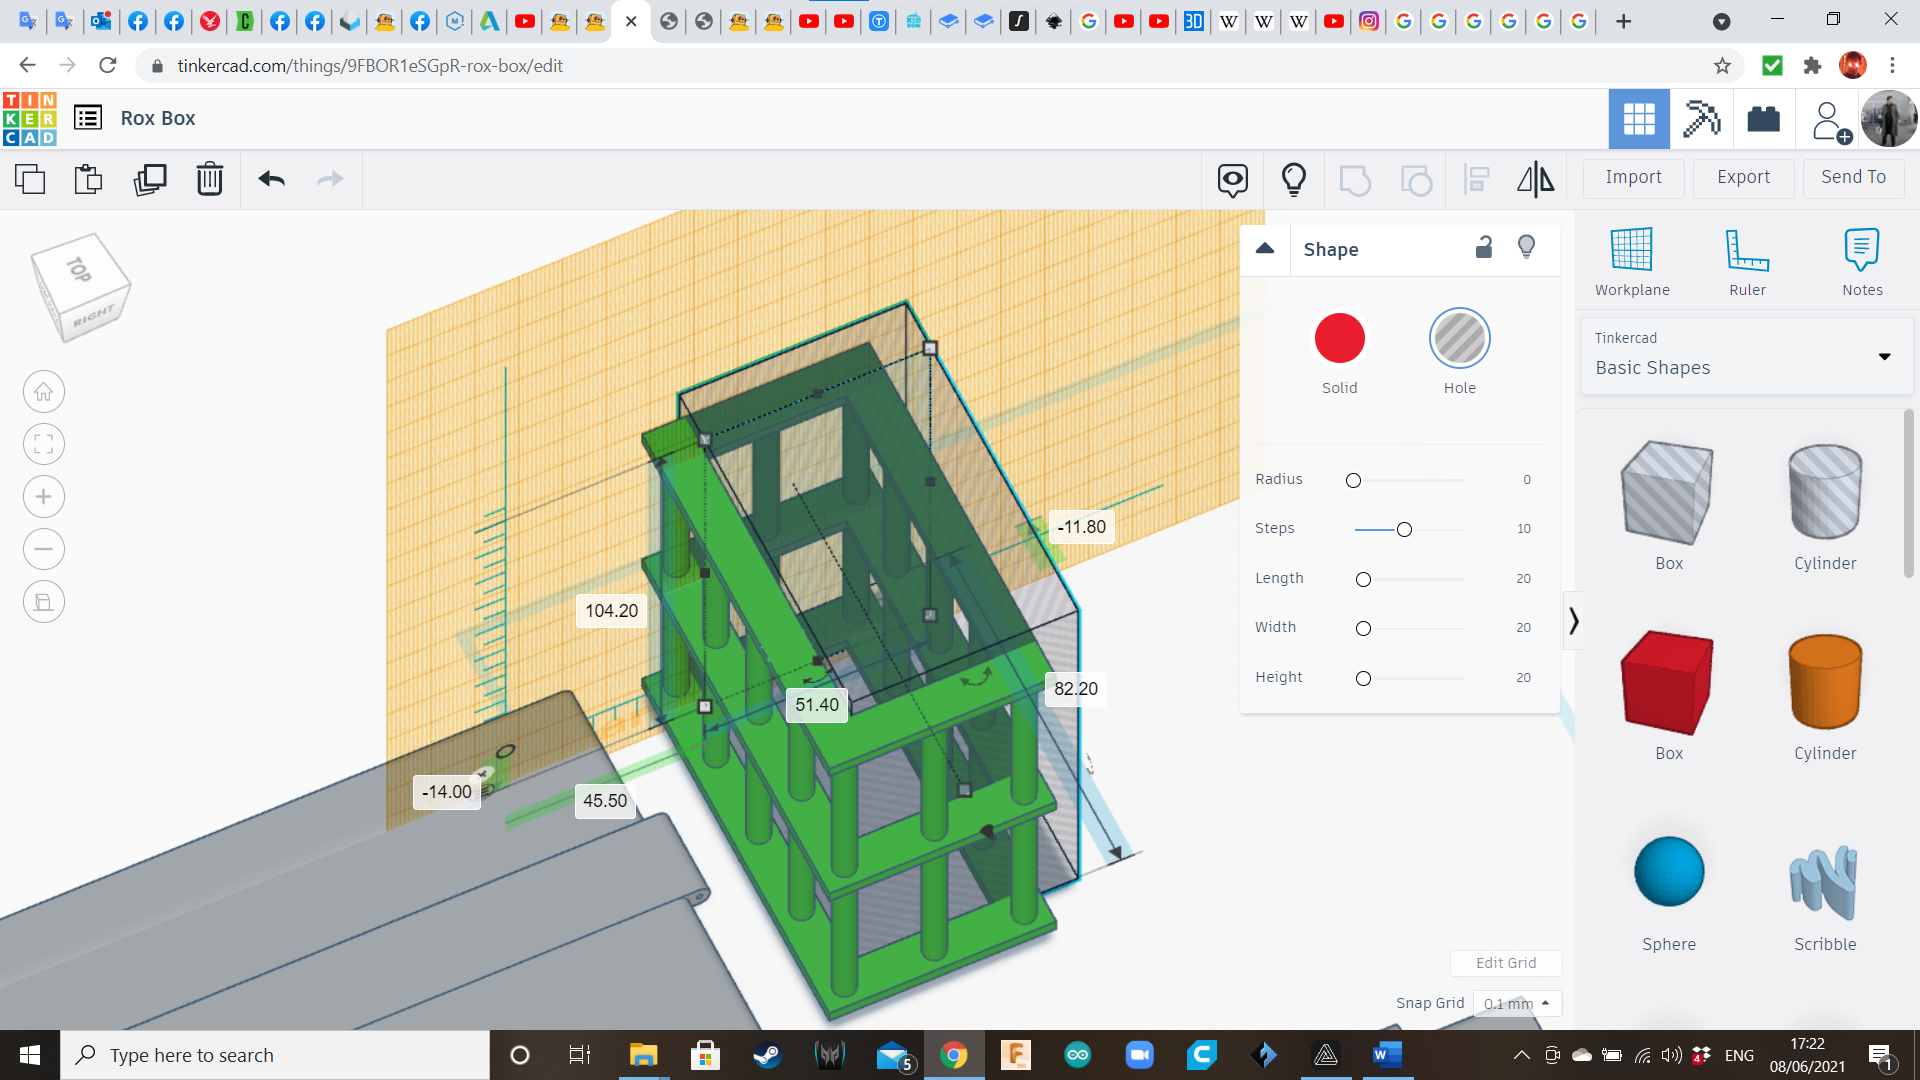The image size is (1920, 1080).
Task: Select the Delete object icon
Action: [x=210, y=178]
